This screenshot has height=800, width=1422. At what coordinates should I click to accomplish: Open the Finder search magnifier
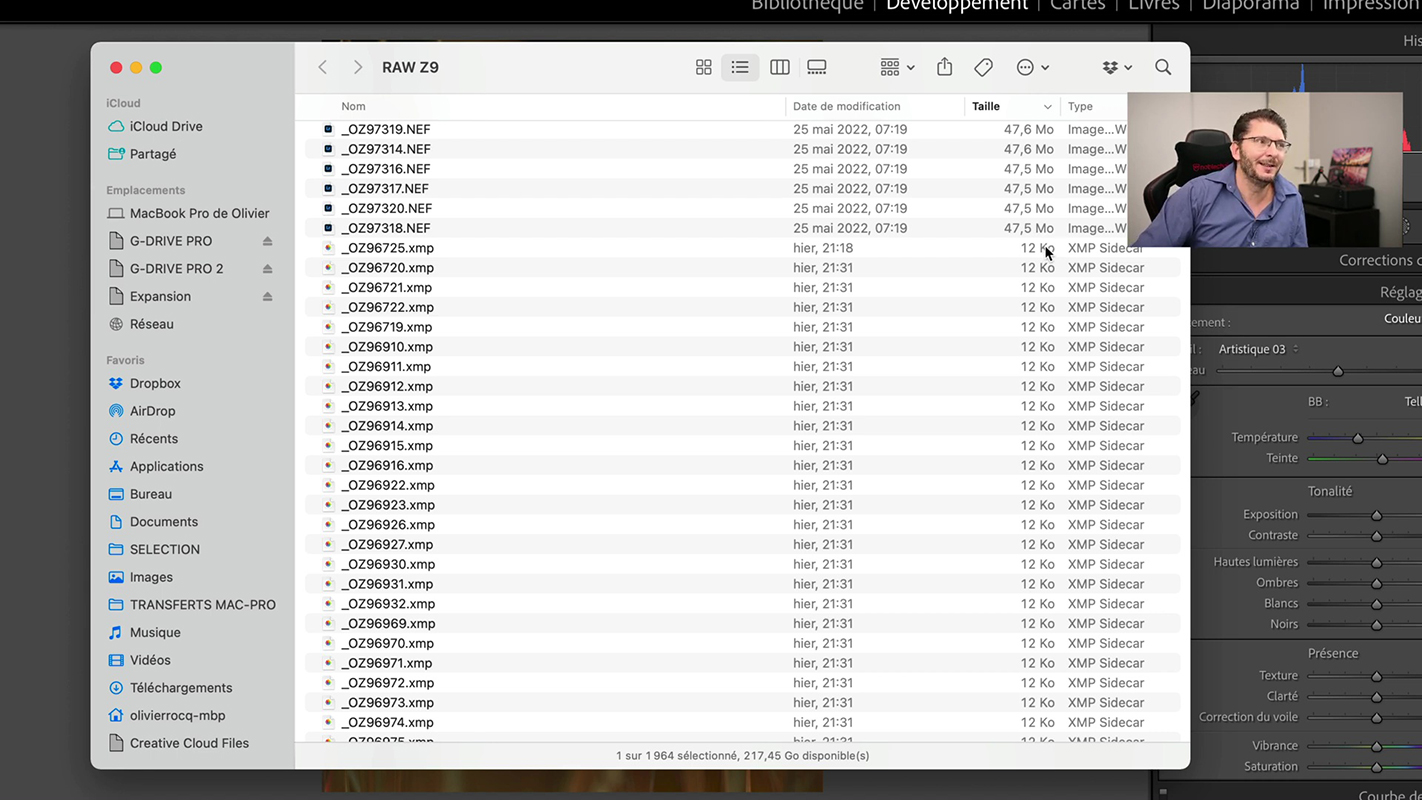tap(1163, 67)
